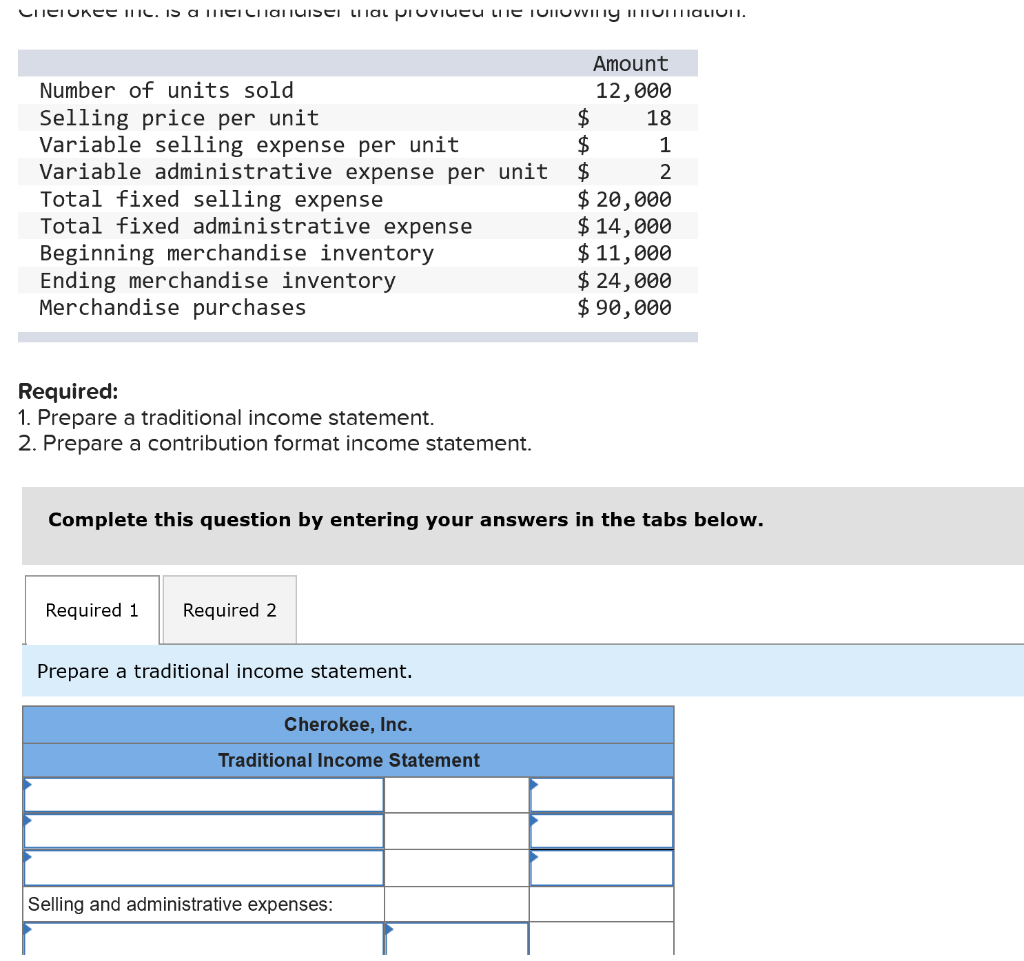Select the Cherokee, Inc. header cell
This screenshot has height=961, width=1024.
(348, 724)
